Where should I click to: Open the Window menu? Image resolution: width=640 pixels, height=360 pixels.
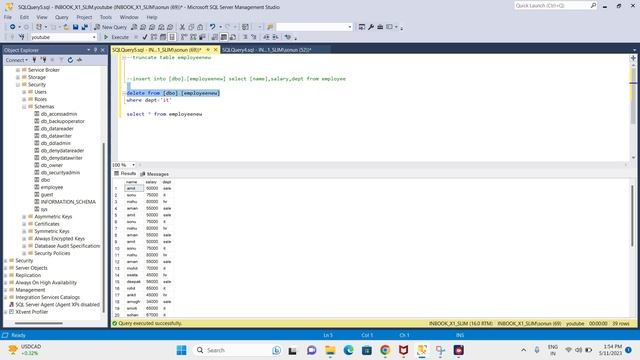coord(129,17)
